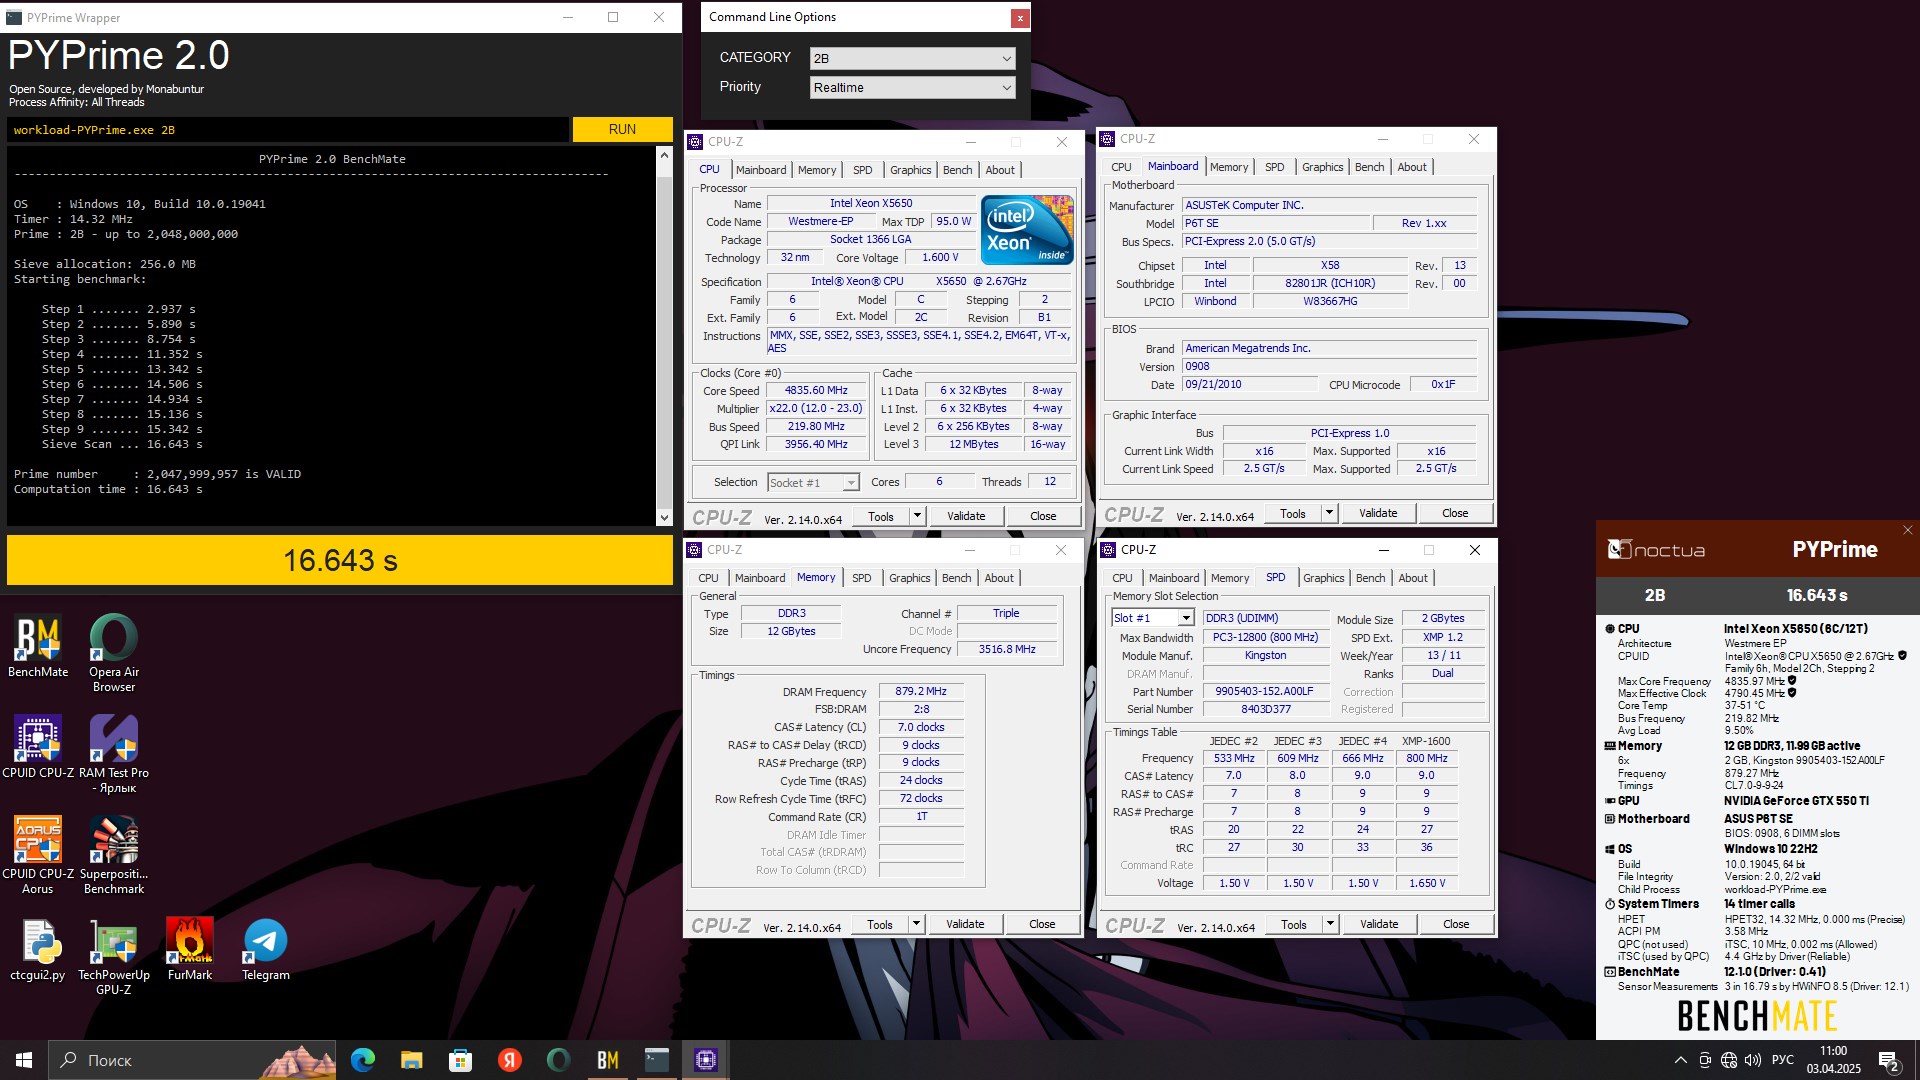This screenshot has height=1080, width=1920.
Task: Switch РУС keyboard language indicator
Action: (x=1783, y=1060)
